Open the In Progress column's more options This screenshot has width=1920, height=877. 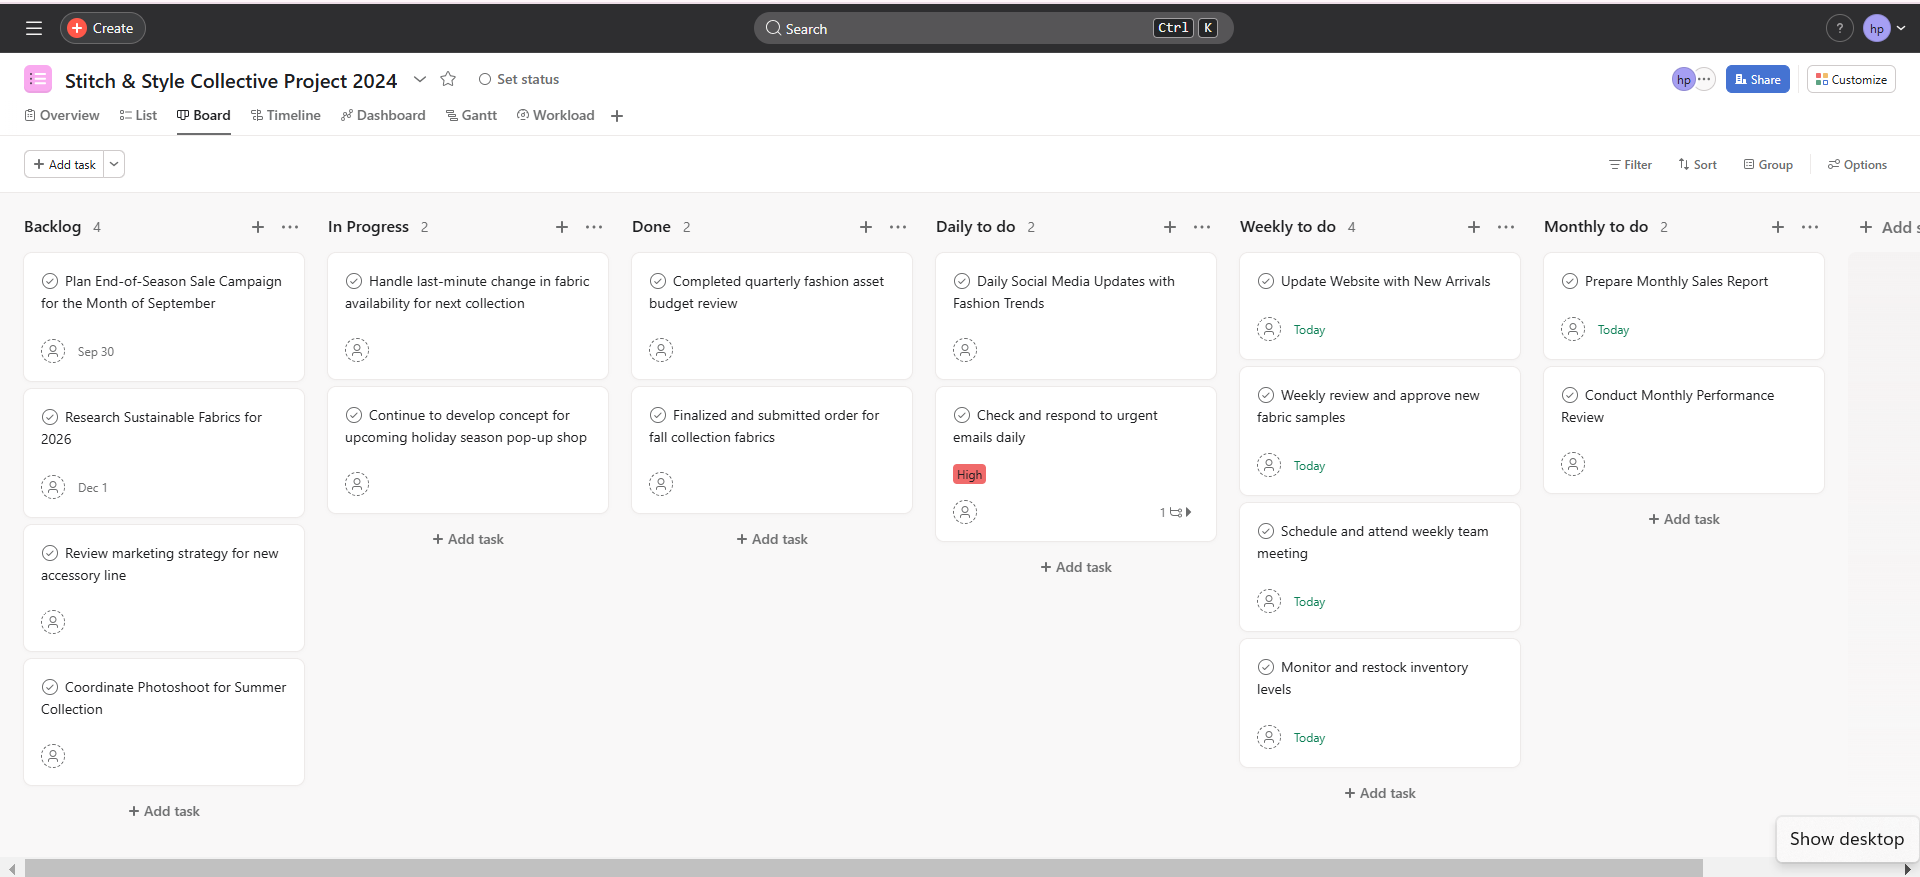click(594, 227)
